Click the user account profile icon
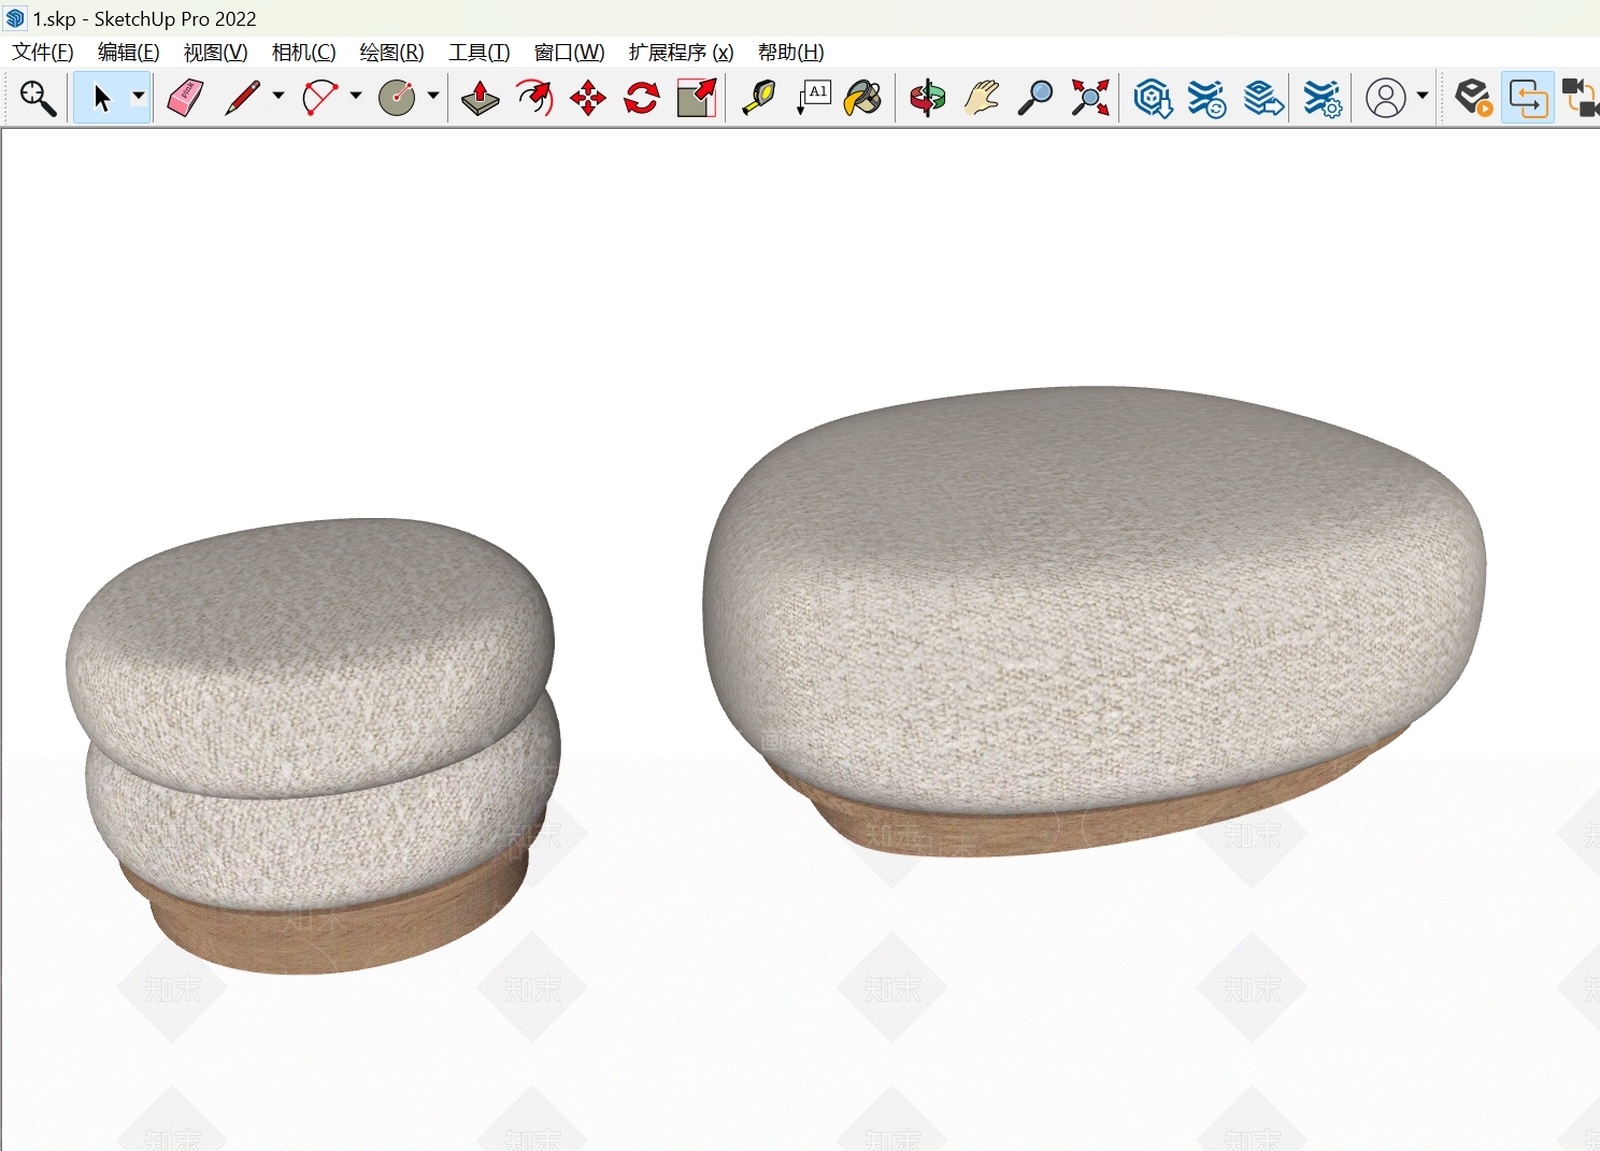The image size is (1600, 1151). [1386, 98]
